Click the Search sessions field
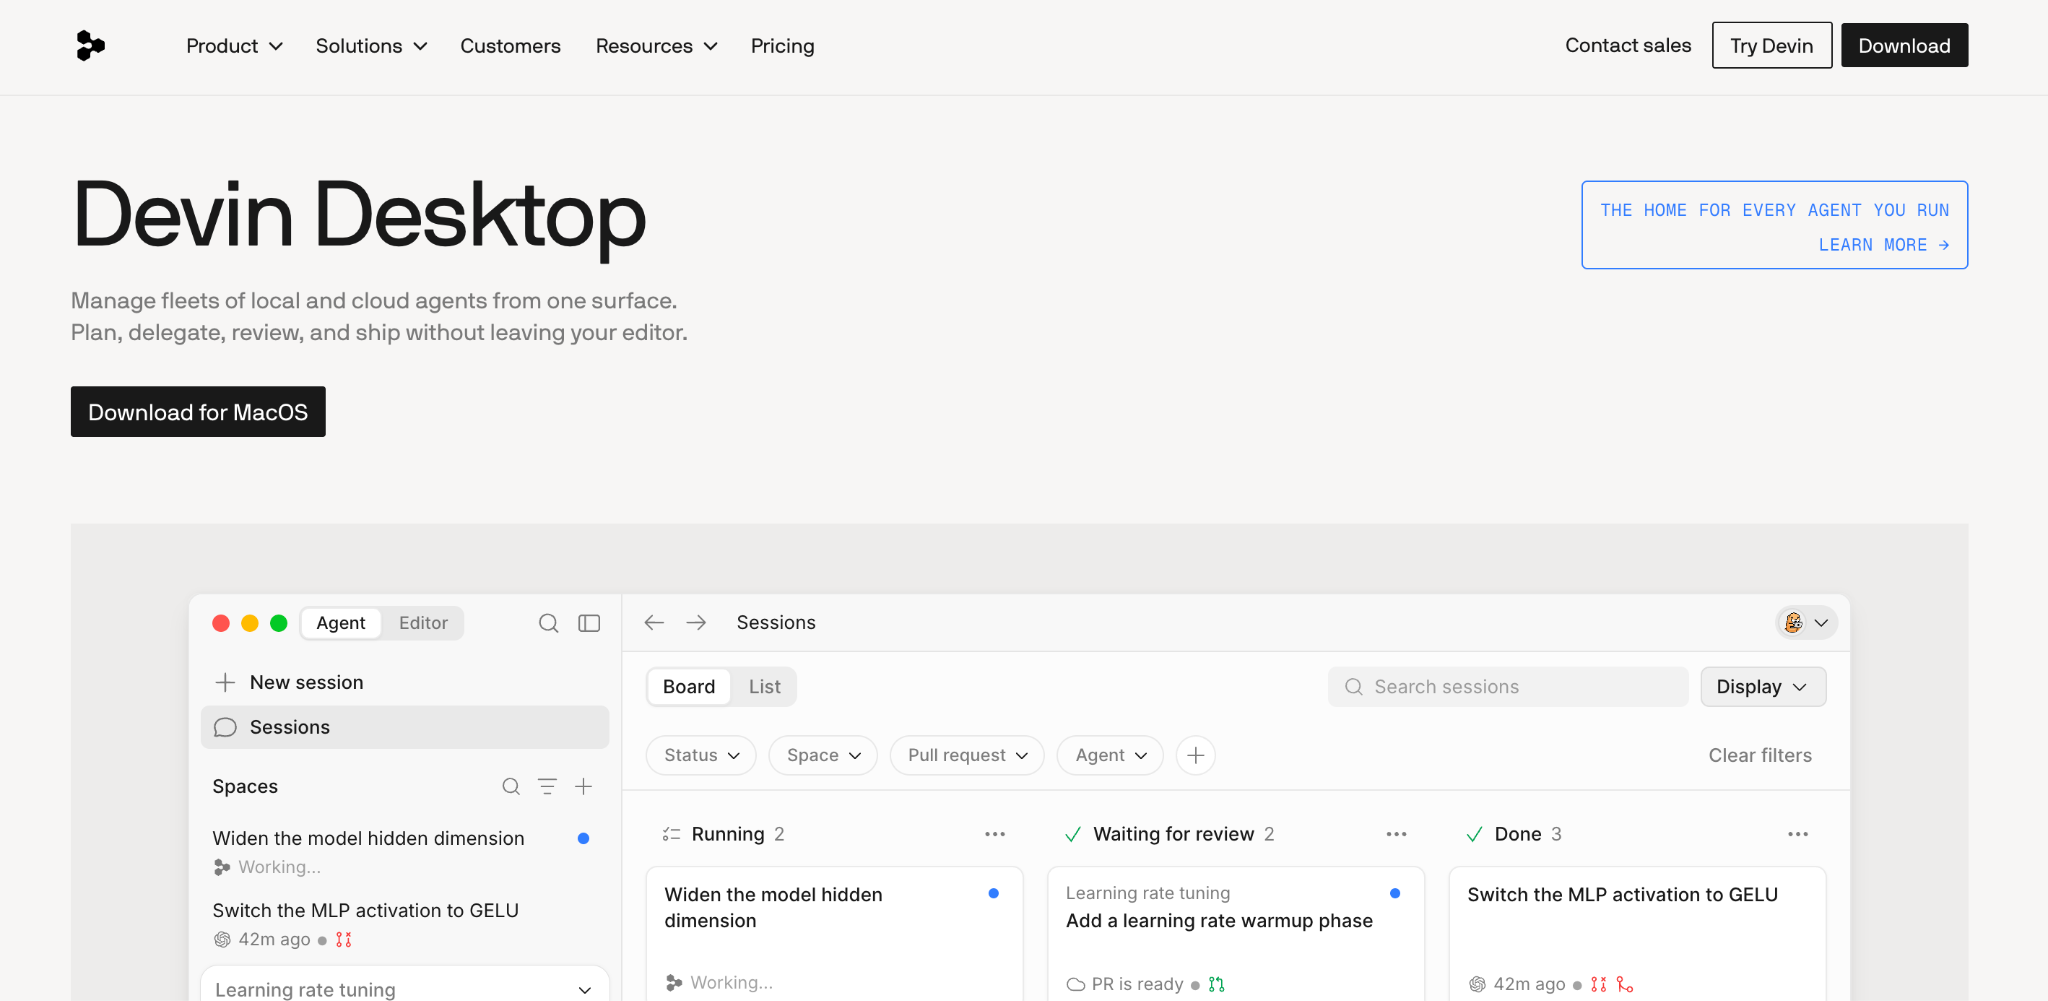 pyautogui.click(x=1508, y=687)
